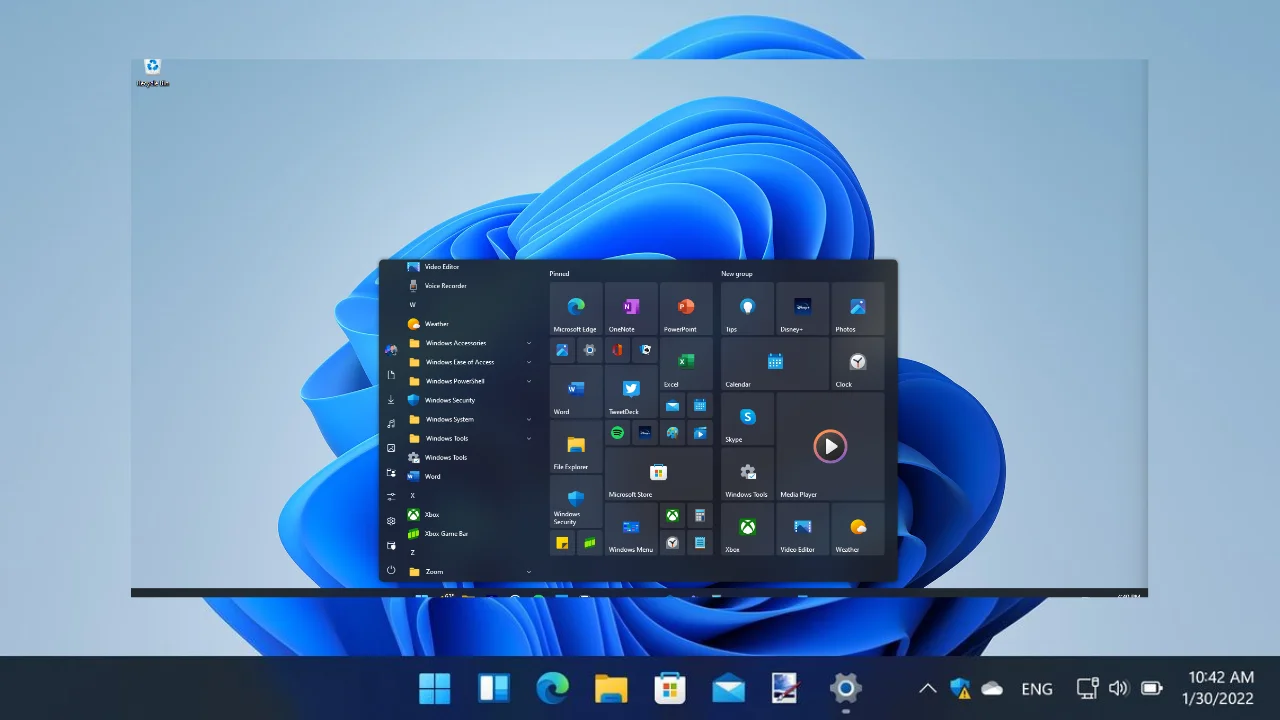Open Settings gear in Start left rail
This screenshot has width=1280, height=720.
tap(391, 521)
